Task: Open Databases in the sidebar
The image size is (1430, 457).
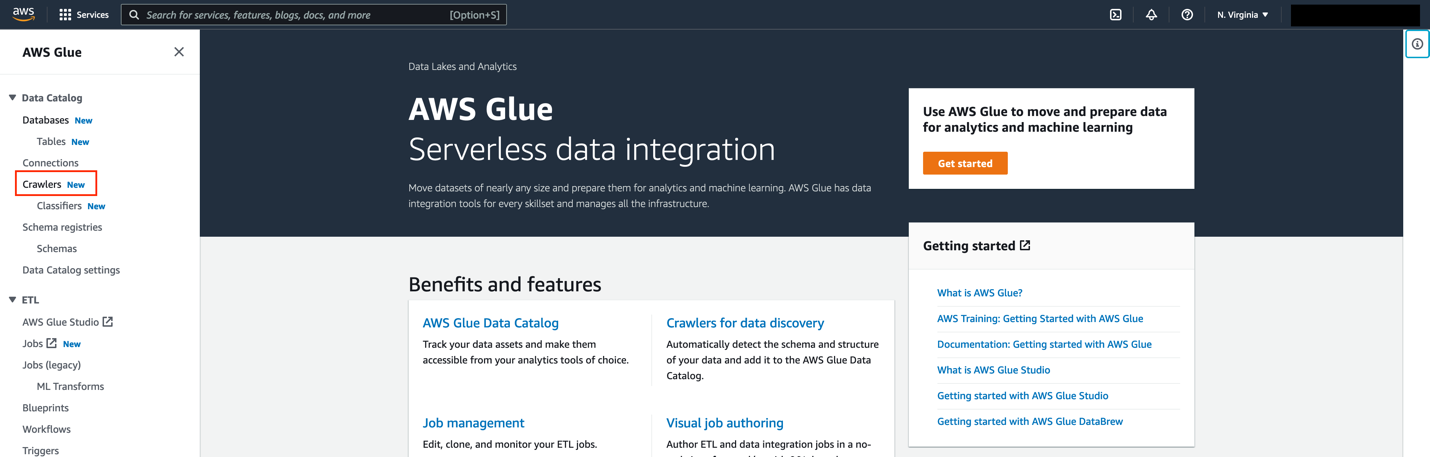Action: coord(45,120)
